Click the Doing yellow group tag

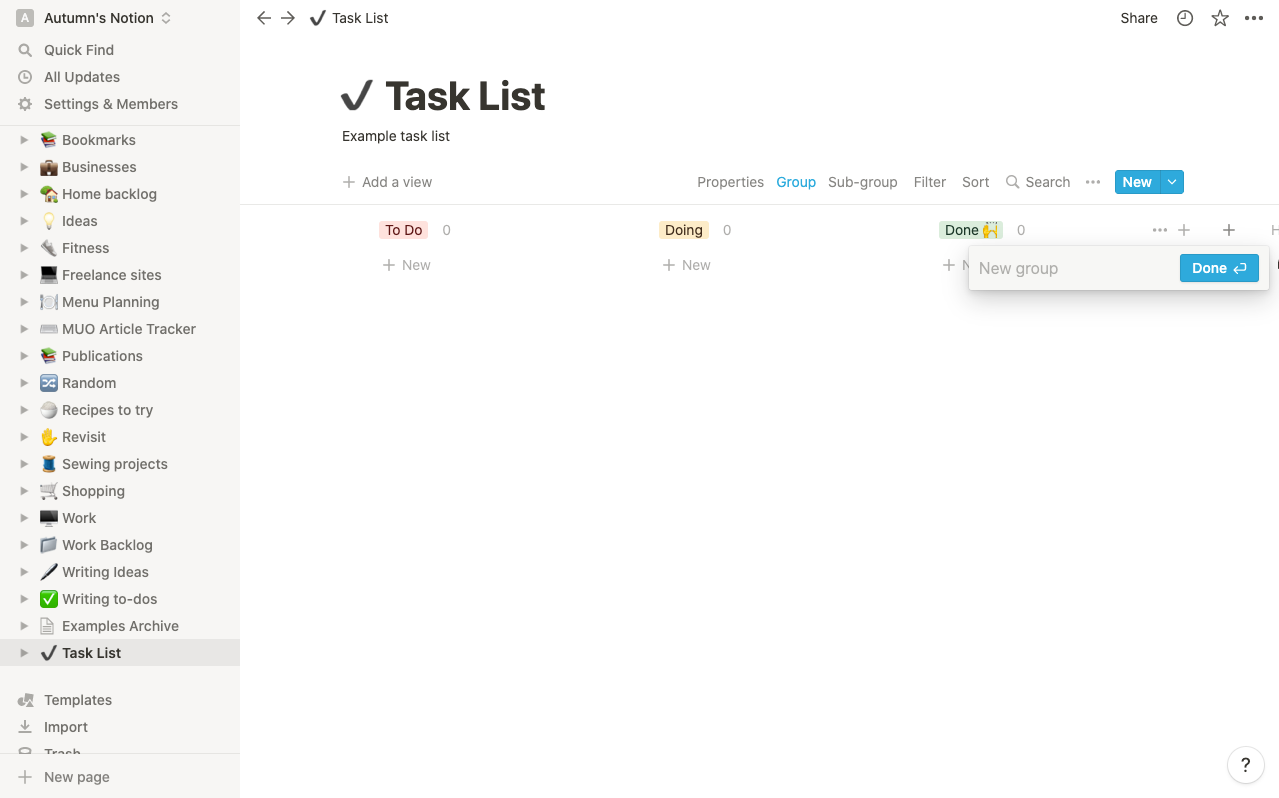pos(684,230)
